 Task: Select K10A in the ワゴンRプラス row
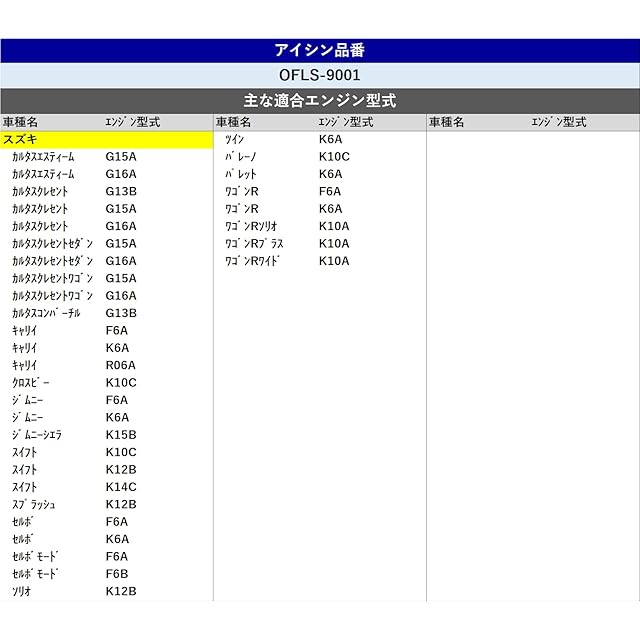(x=334, y=244)
